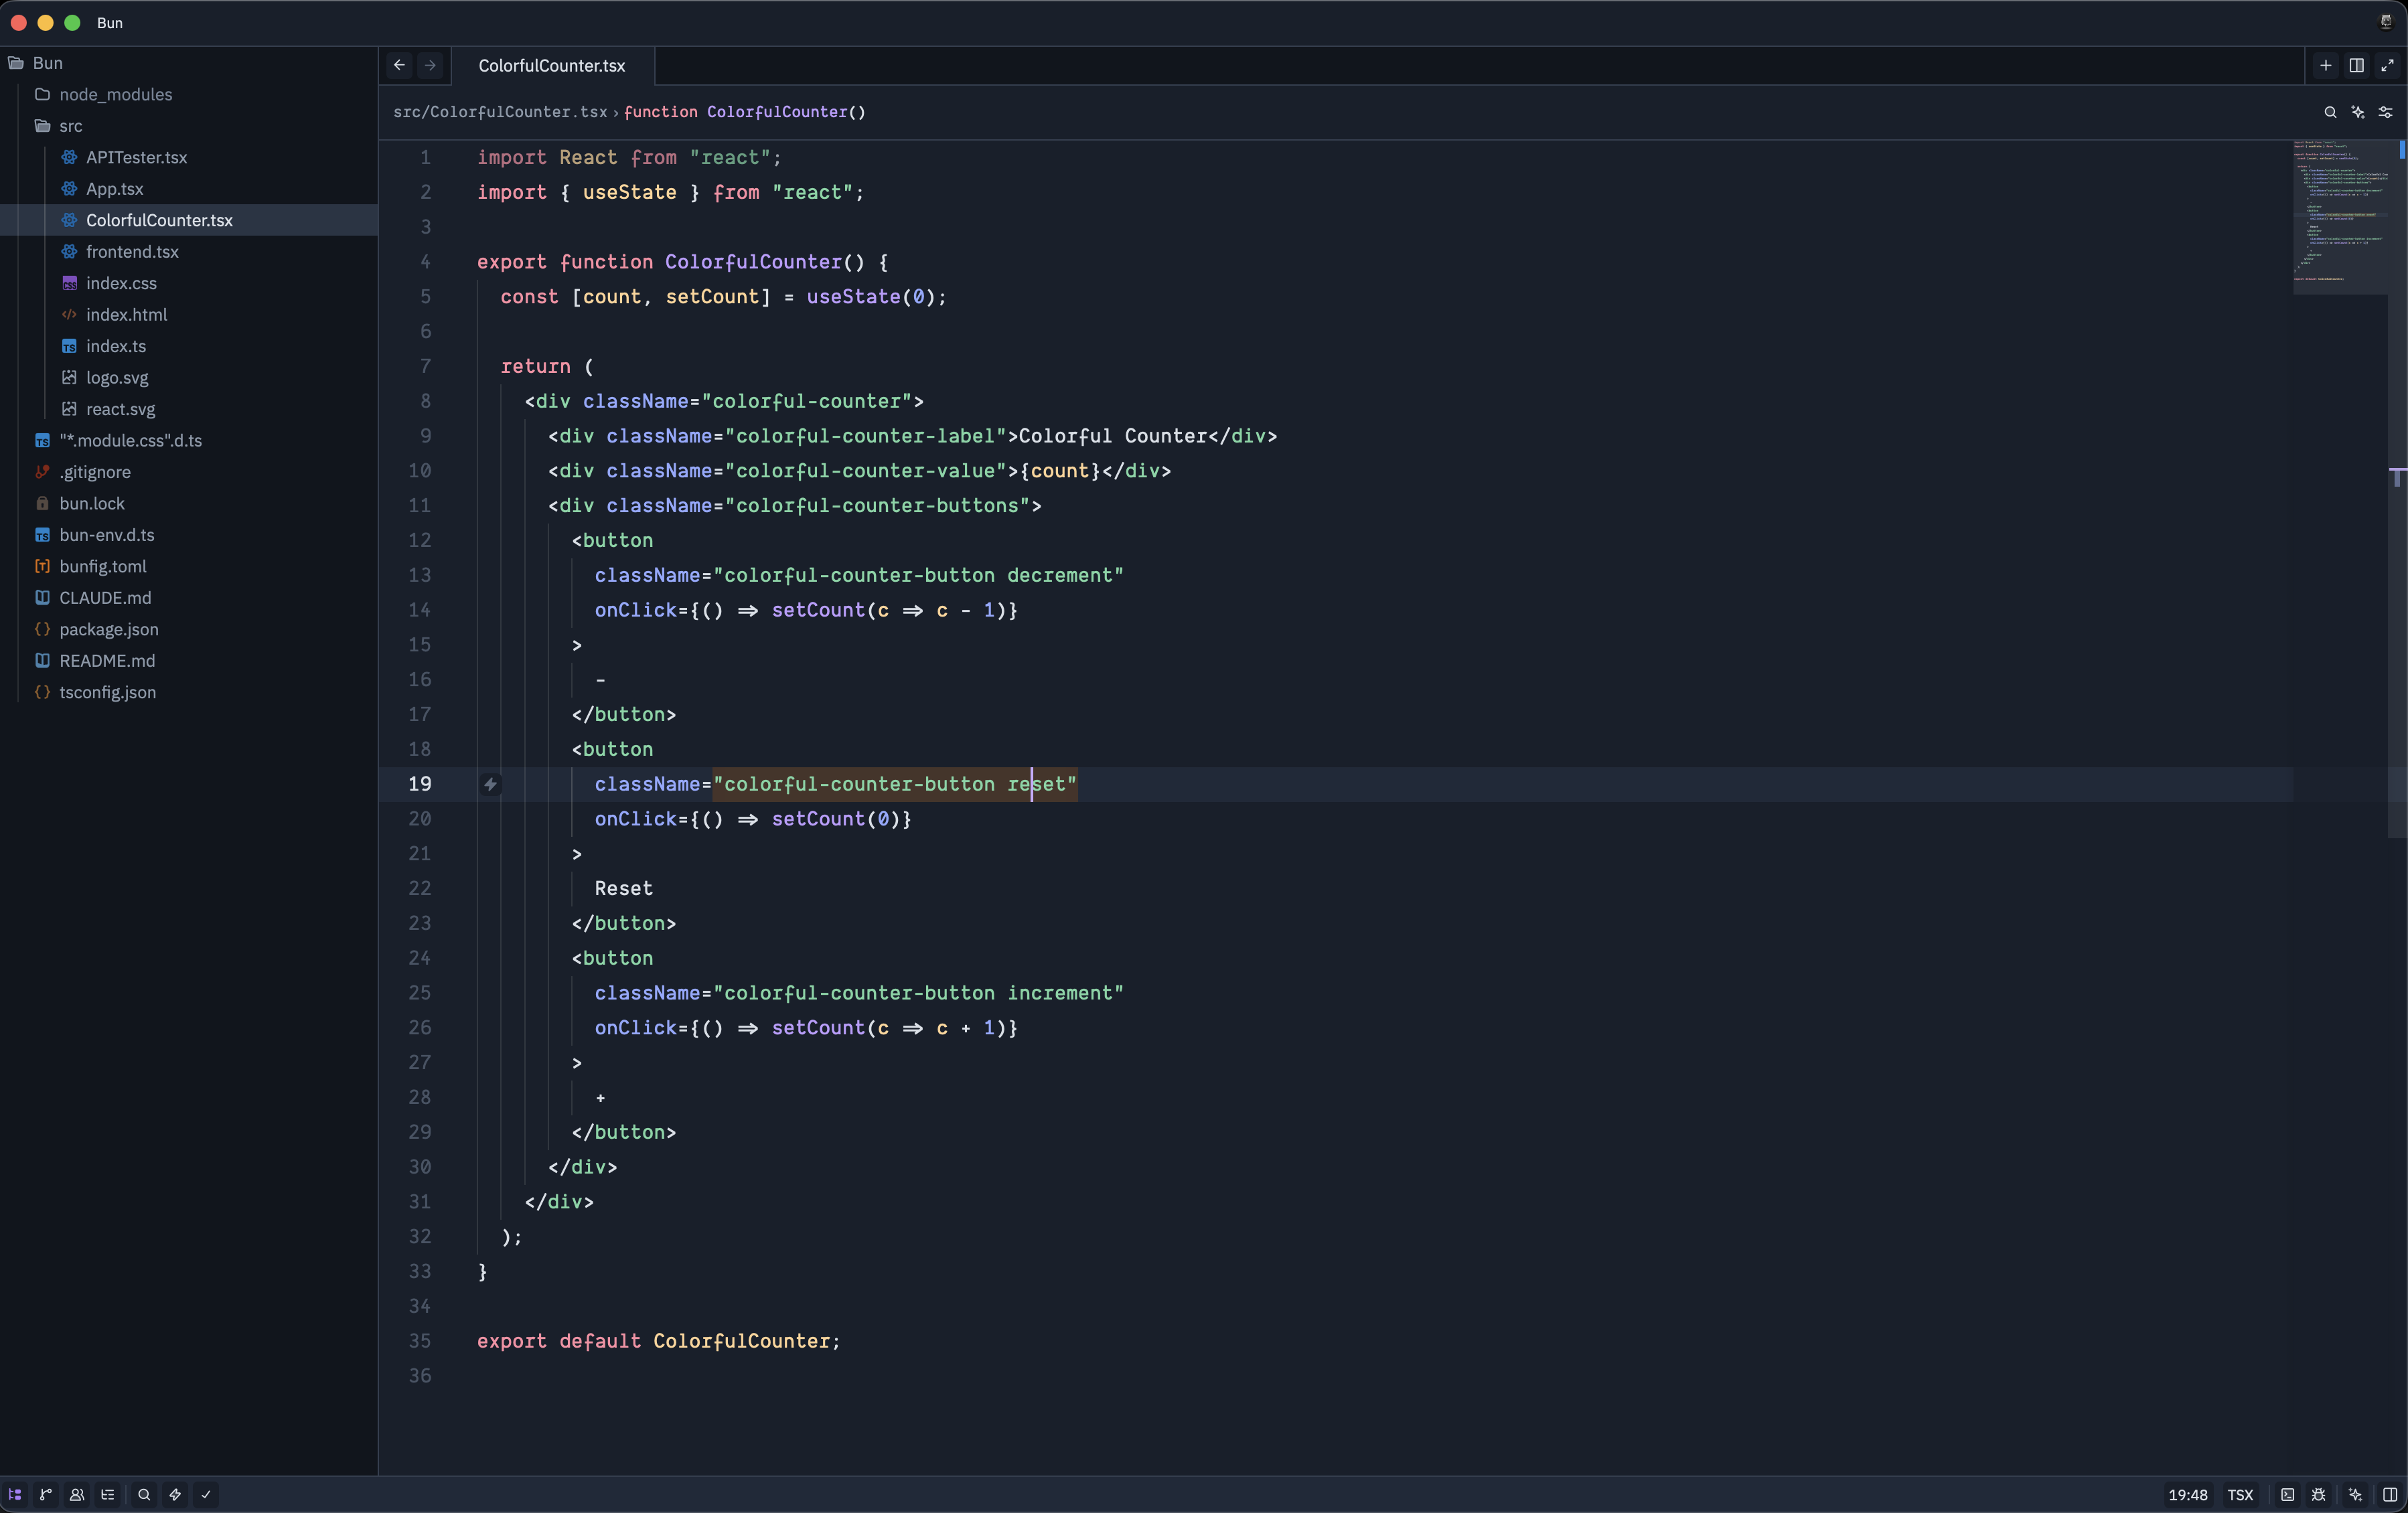Open the Git Panel branch icon
This screenshot has height=1513, width=2408.
pyautogui.click(x=46, y=1494)
